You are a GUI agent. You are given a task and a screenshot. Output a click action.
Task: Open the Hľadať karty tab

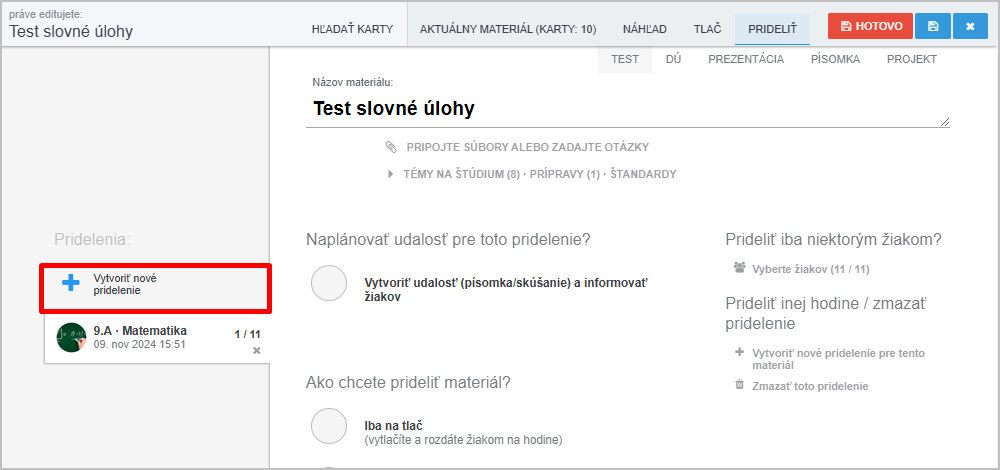(x=352, y=29)
